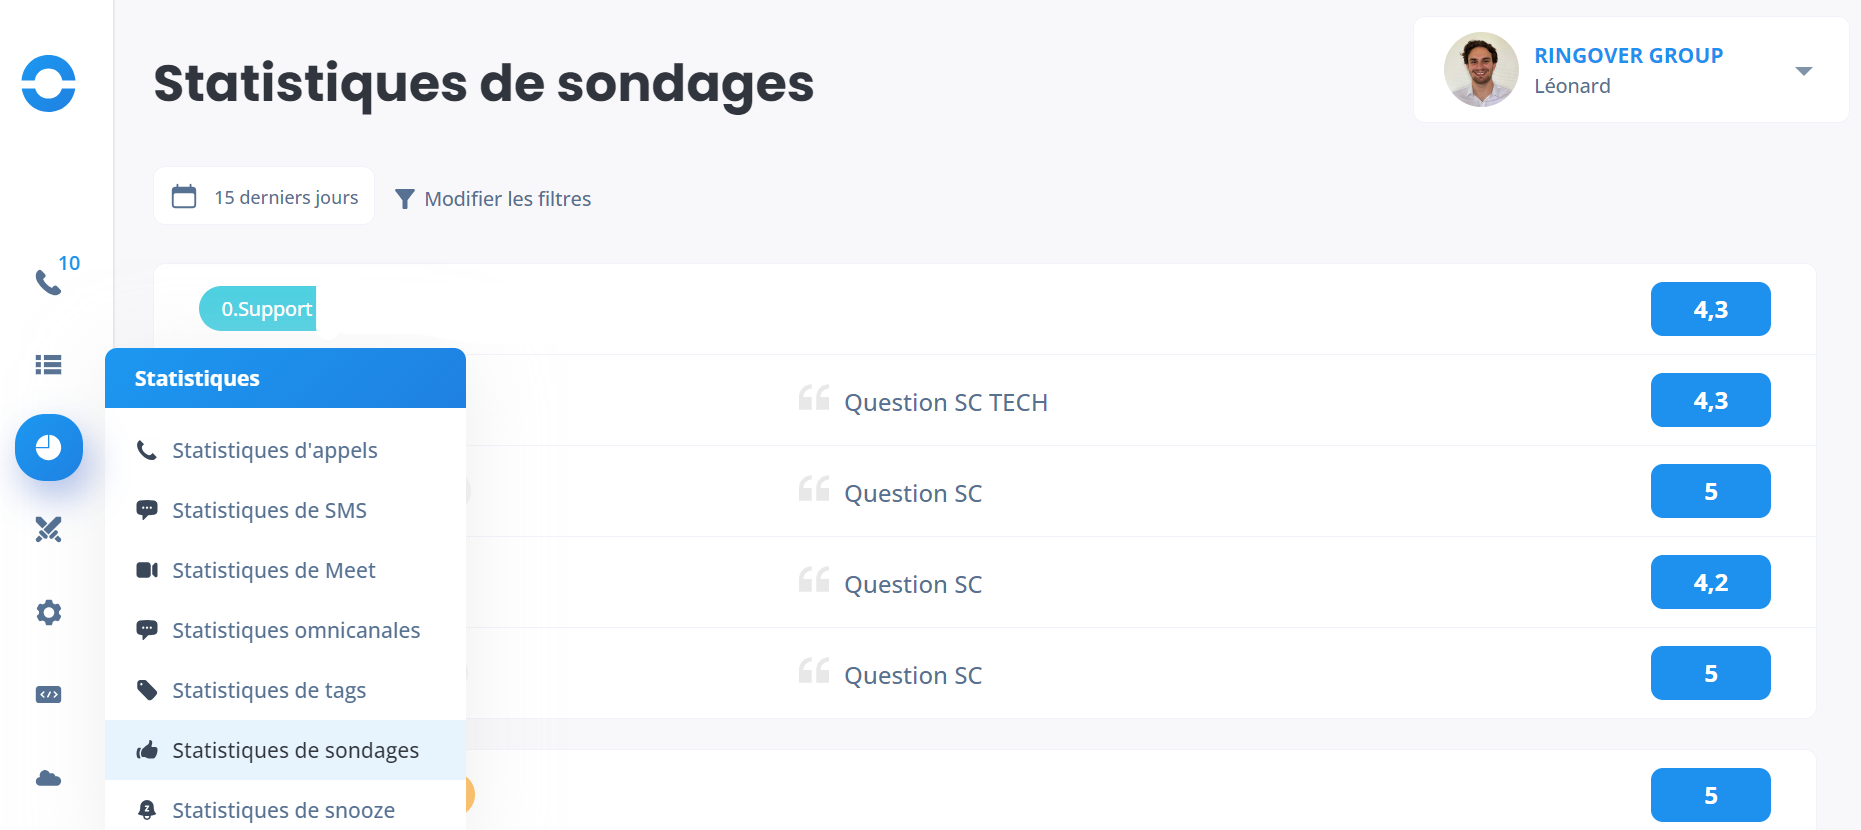Select the statistics pie chart icon
The height and width of the screenshot is (830, 1861).
point(49,447)
